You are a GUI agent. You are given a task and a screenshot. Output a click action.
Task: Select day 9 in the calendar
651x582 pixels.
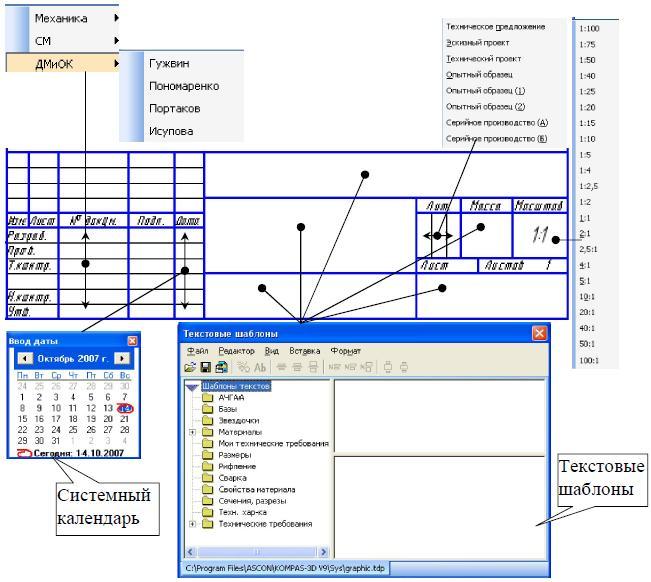(39, 408)
